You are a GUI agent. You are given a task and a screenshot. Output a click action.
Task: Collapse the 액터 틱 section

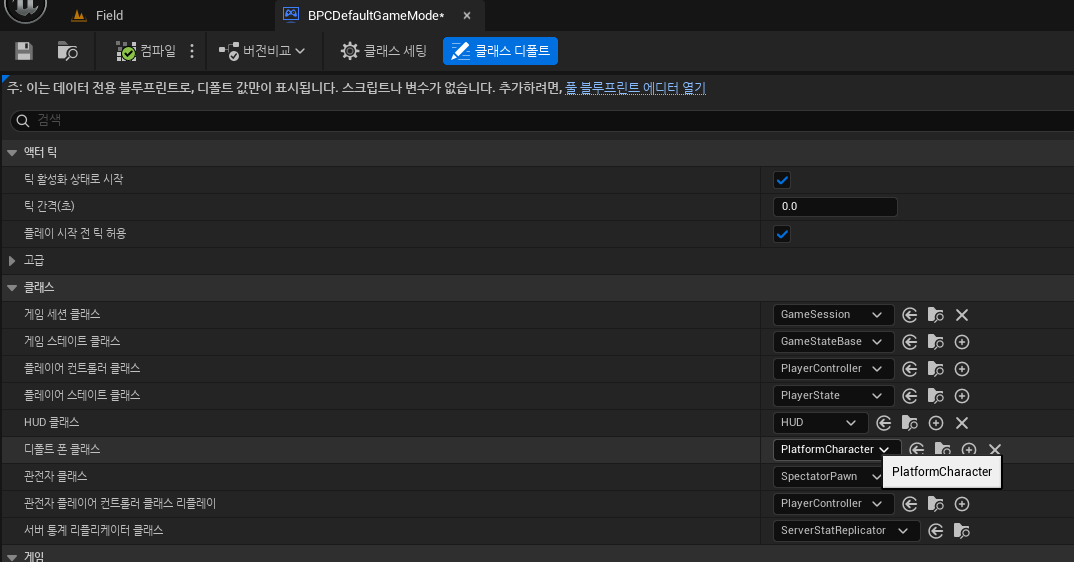click(12, 152)
